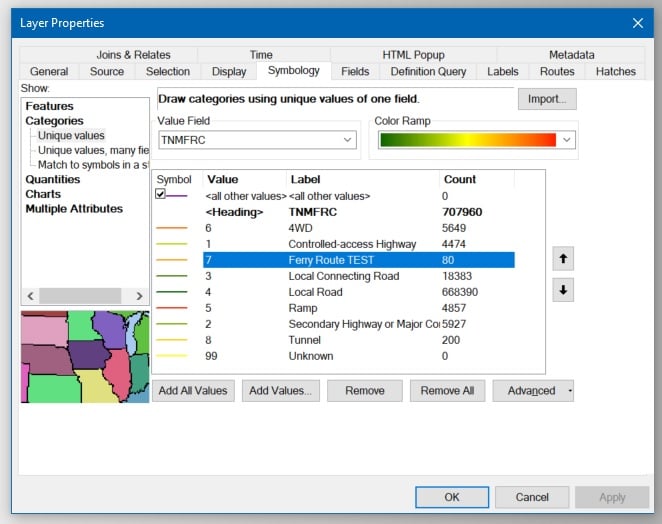Open the Labels tab
Screen dimensions: 662x524
(x=502, y=71)
